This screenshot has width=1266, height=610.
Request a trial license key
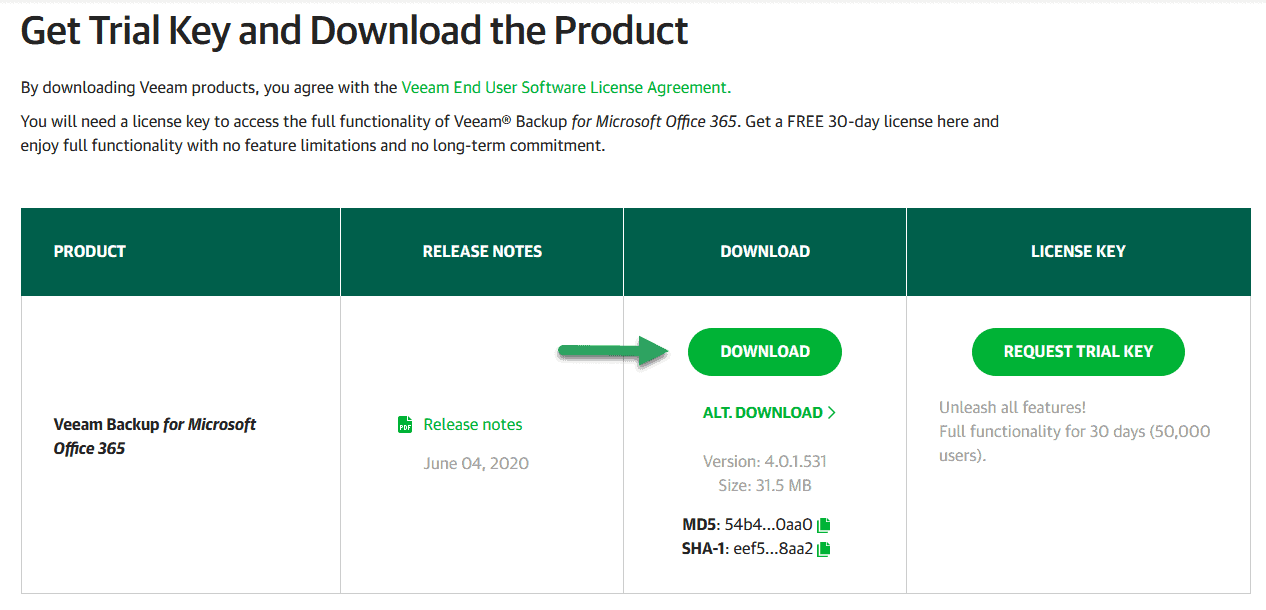[x=1078, y=352]
